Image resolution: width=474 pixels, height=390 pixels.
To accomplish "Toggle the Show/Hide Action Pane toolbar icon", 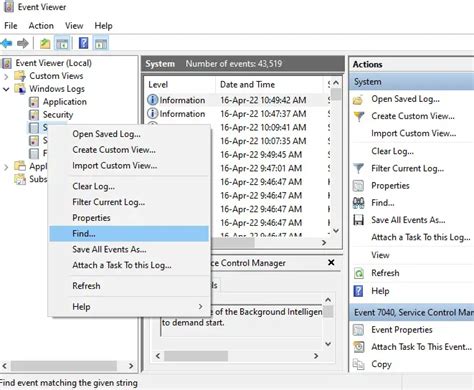I will tap(101, 43).
